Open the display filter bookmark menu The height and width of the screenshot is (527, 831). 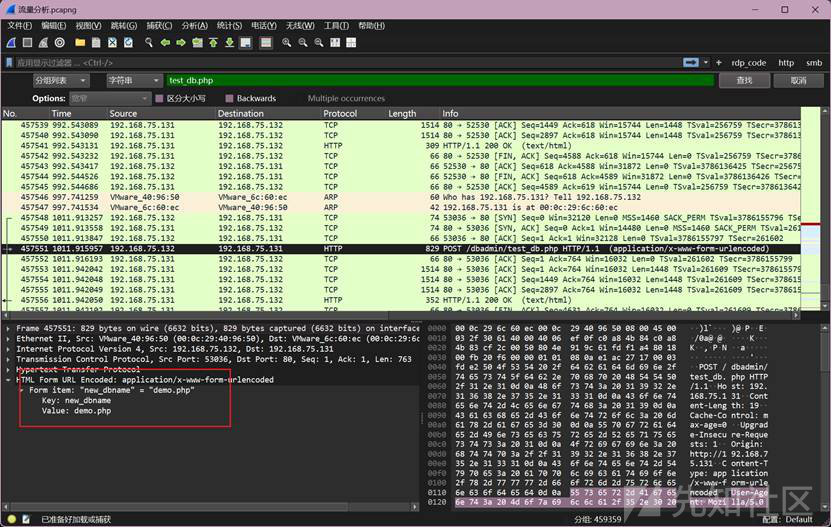9,63
